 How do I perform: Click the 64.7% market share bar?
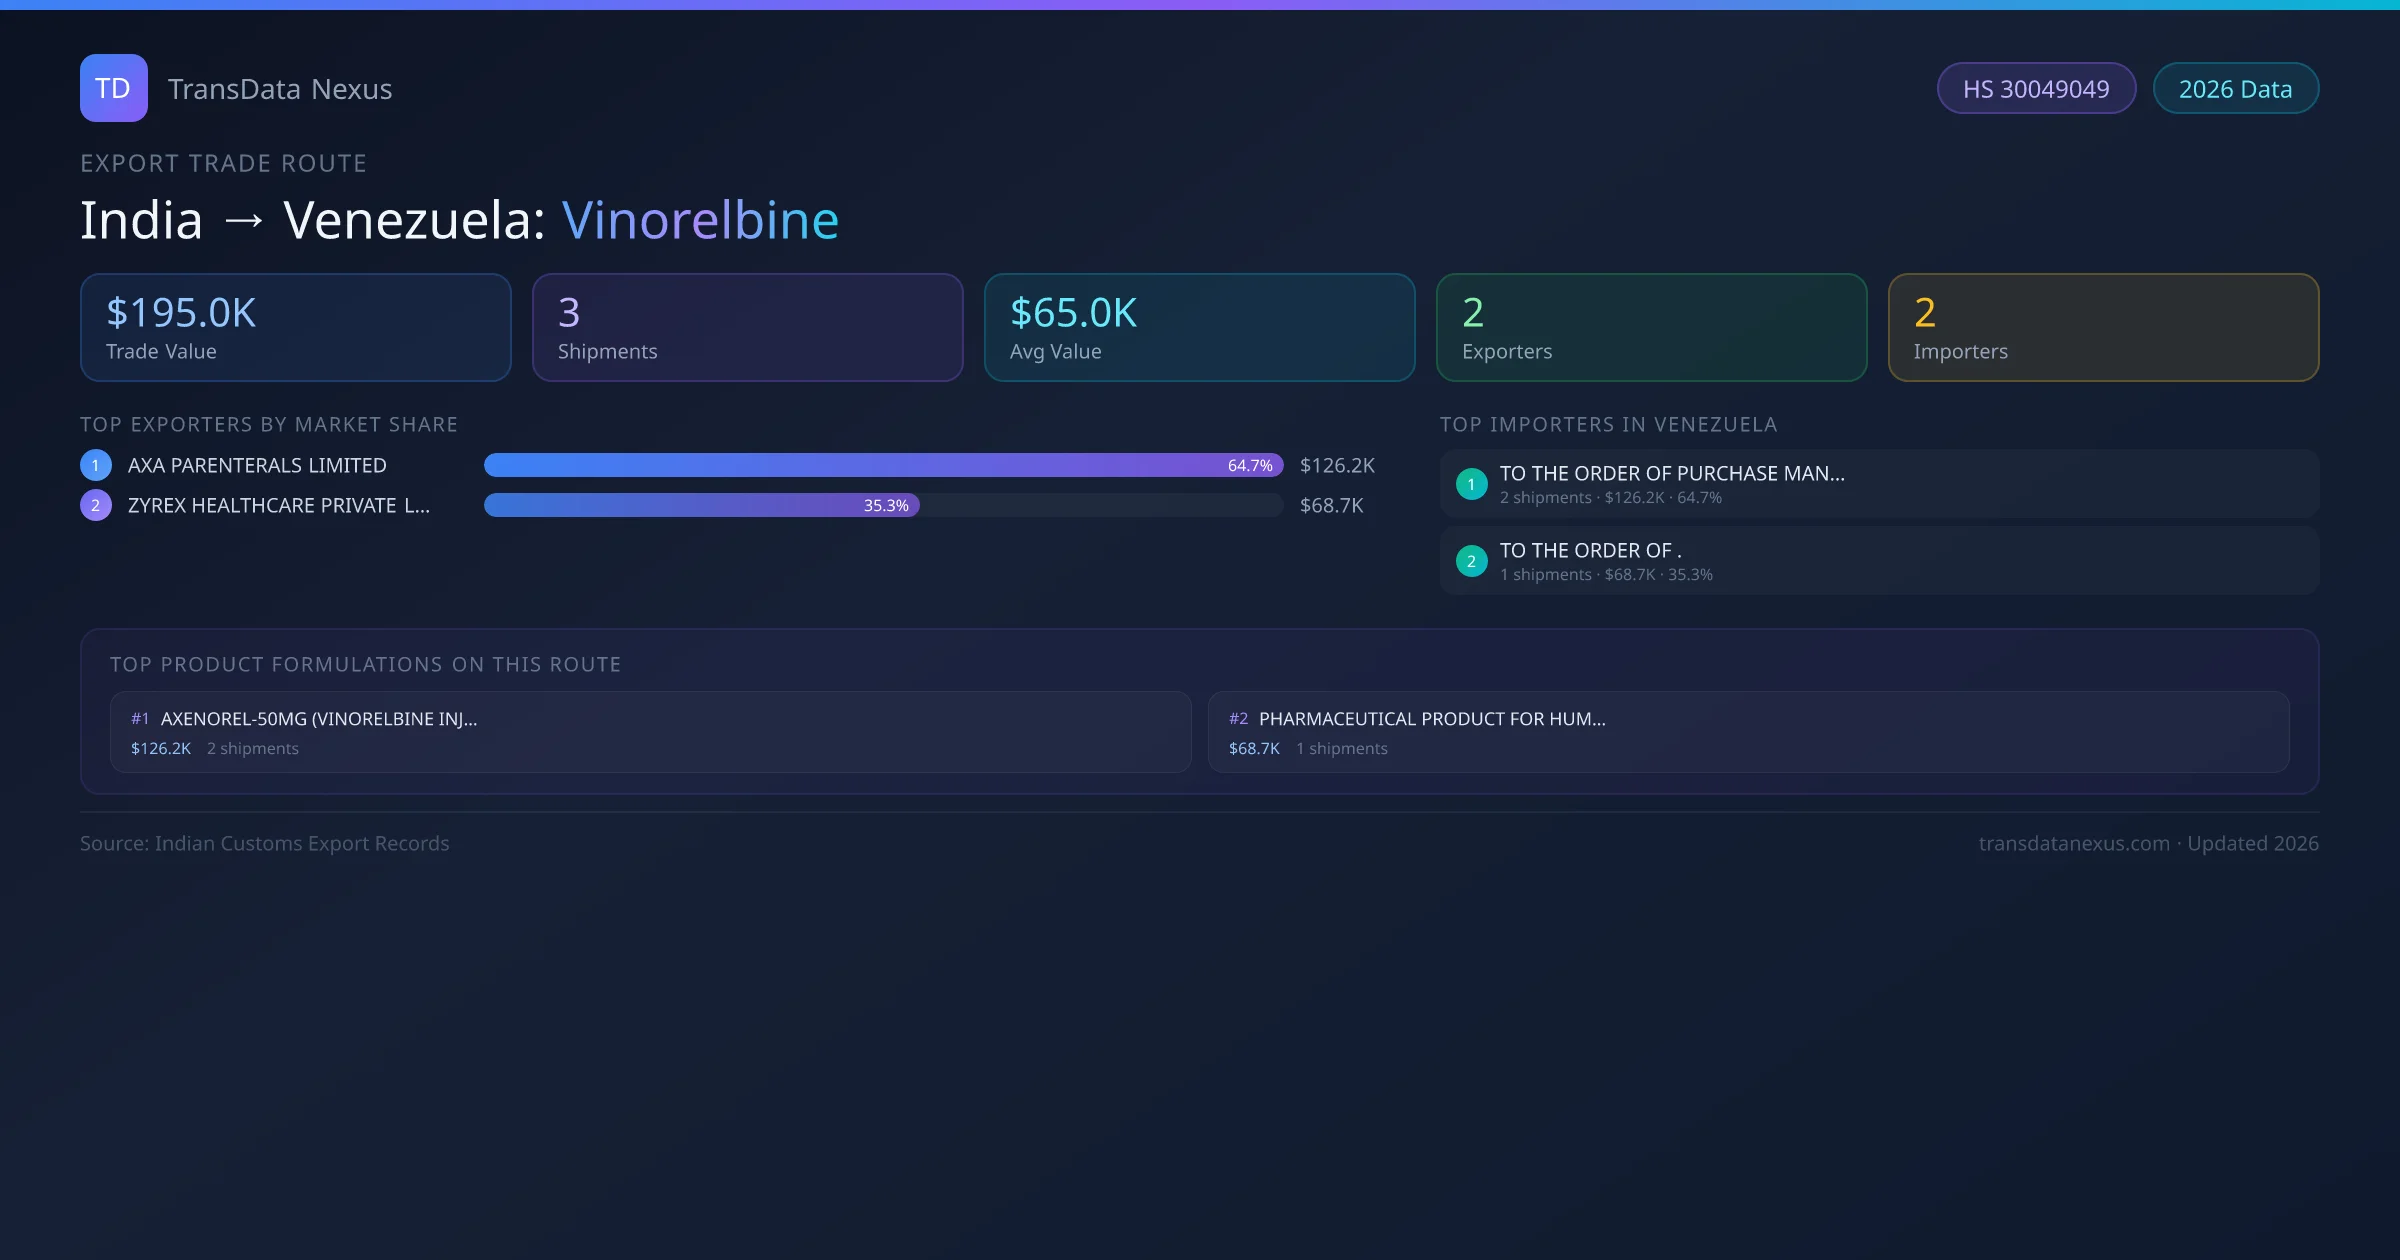(883, 465)
